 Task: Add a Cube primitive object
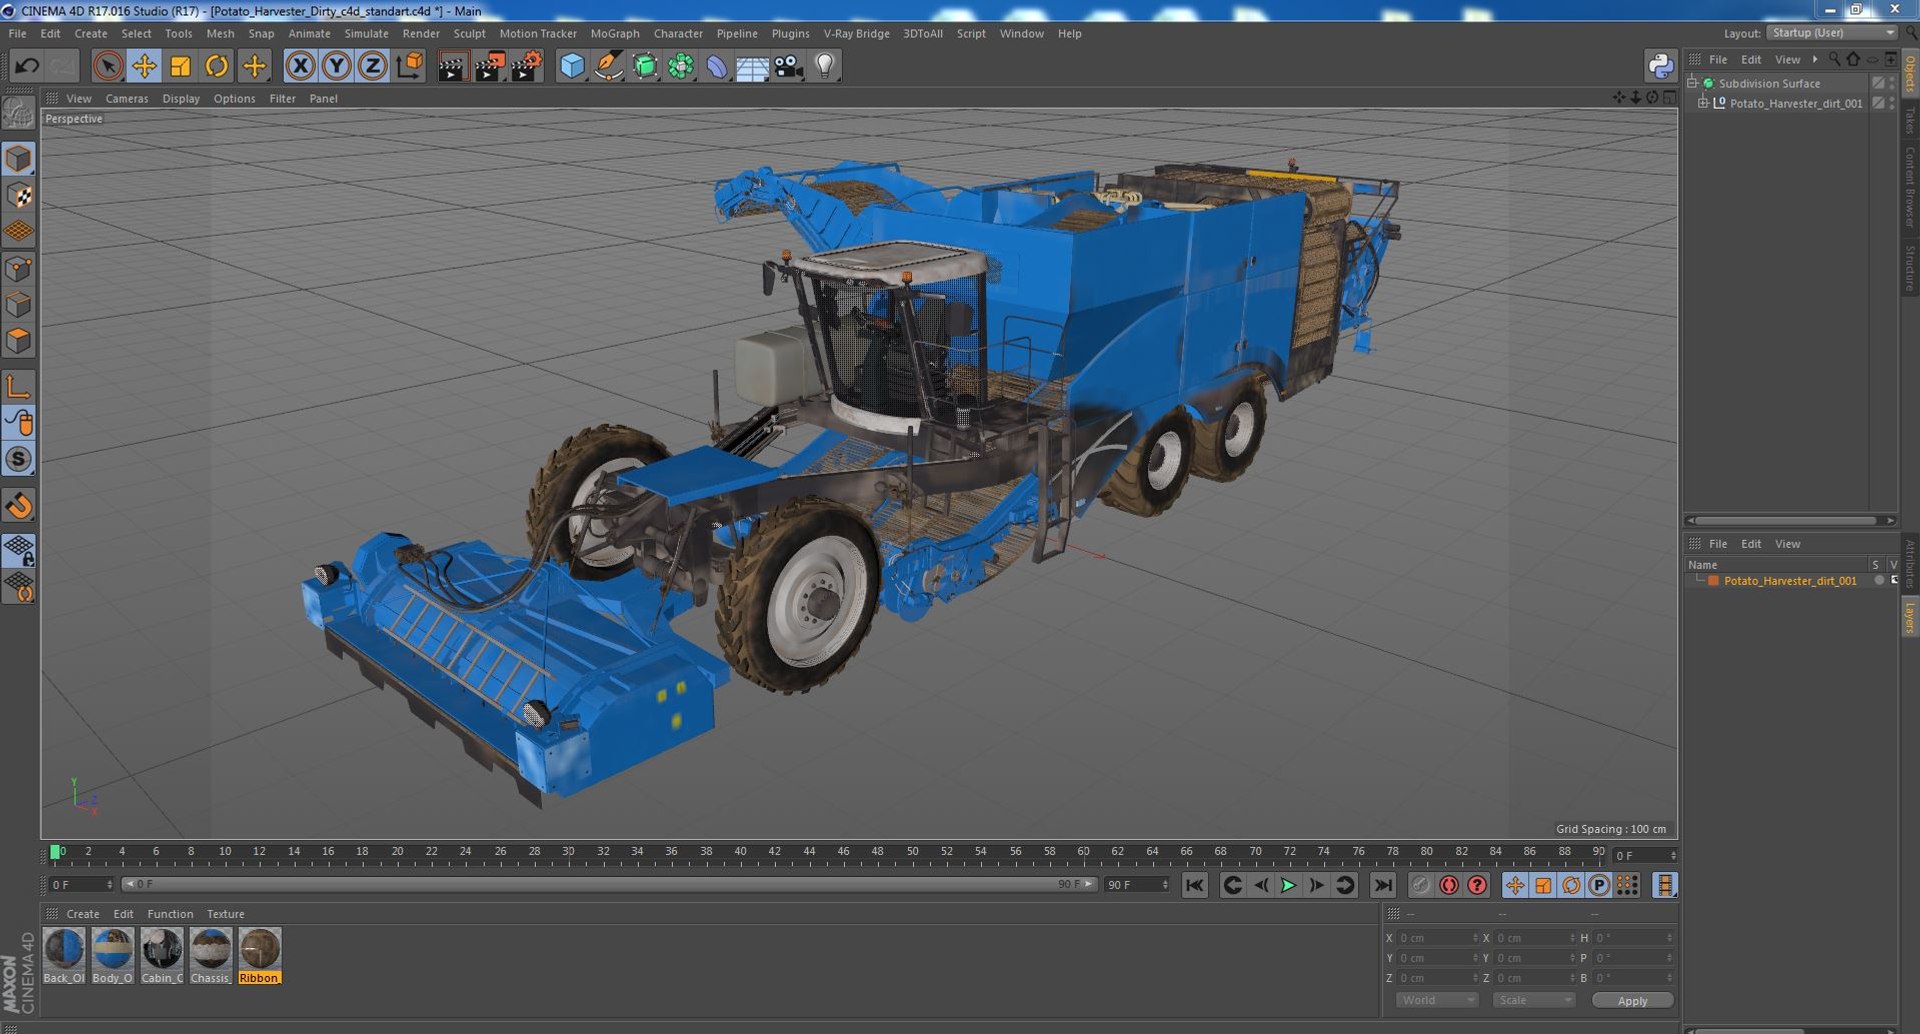coord(572,66)
